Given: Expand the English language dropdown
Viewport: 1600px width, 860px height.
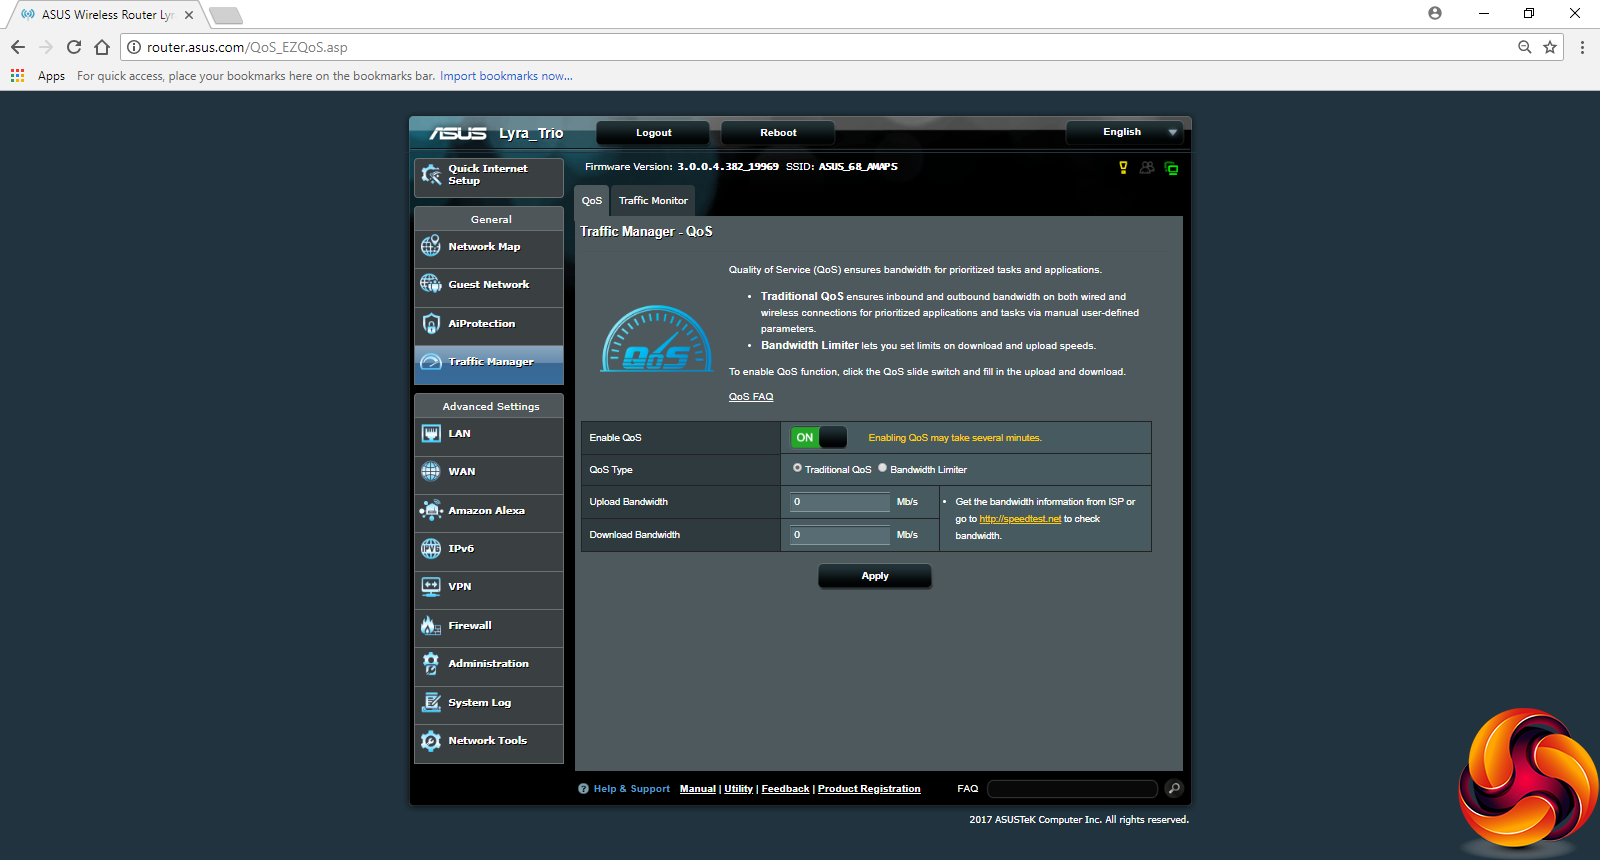Looking at the screenshot, I should pos(1124,132).
